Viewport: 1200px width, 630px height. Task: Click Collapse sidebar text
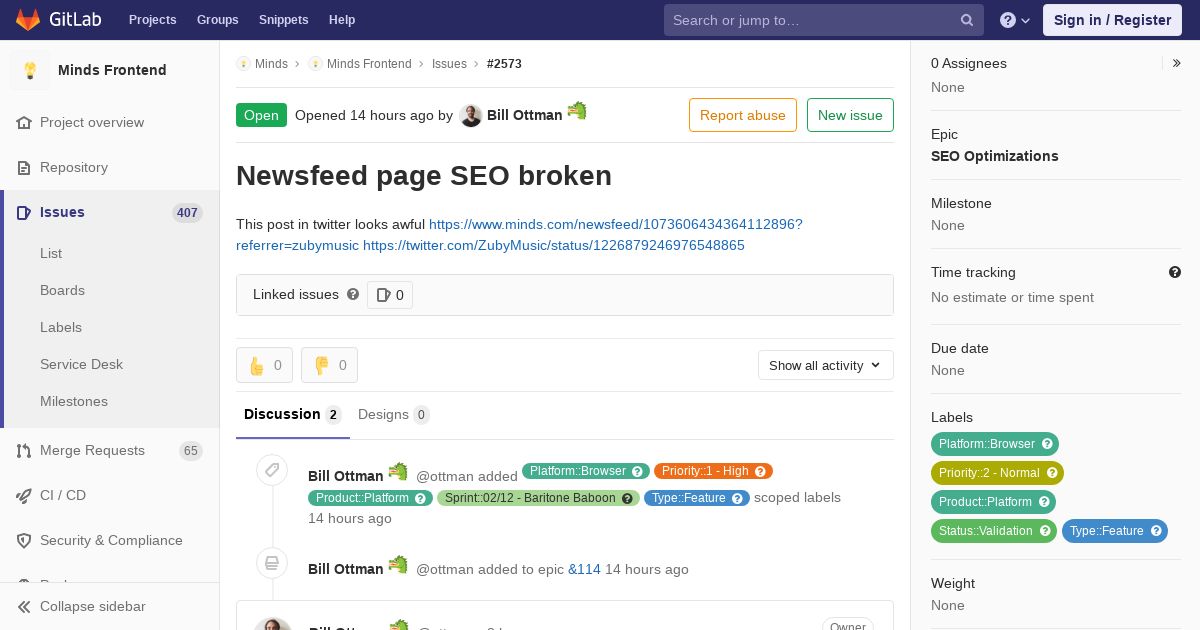point(93,606)
